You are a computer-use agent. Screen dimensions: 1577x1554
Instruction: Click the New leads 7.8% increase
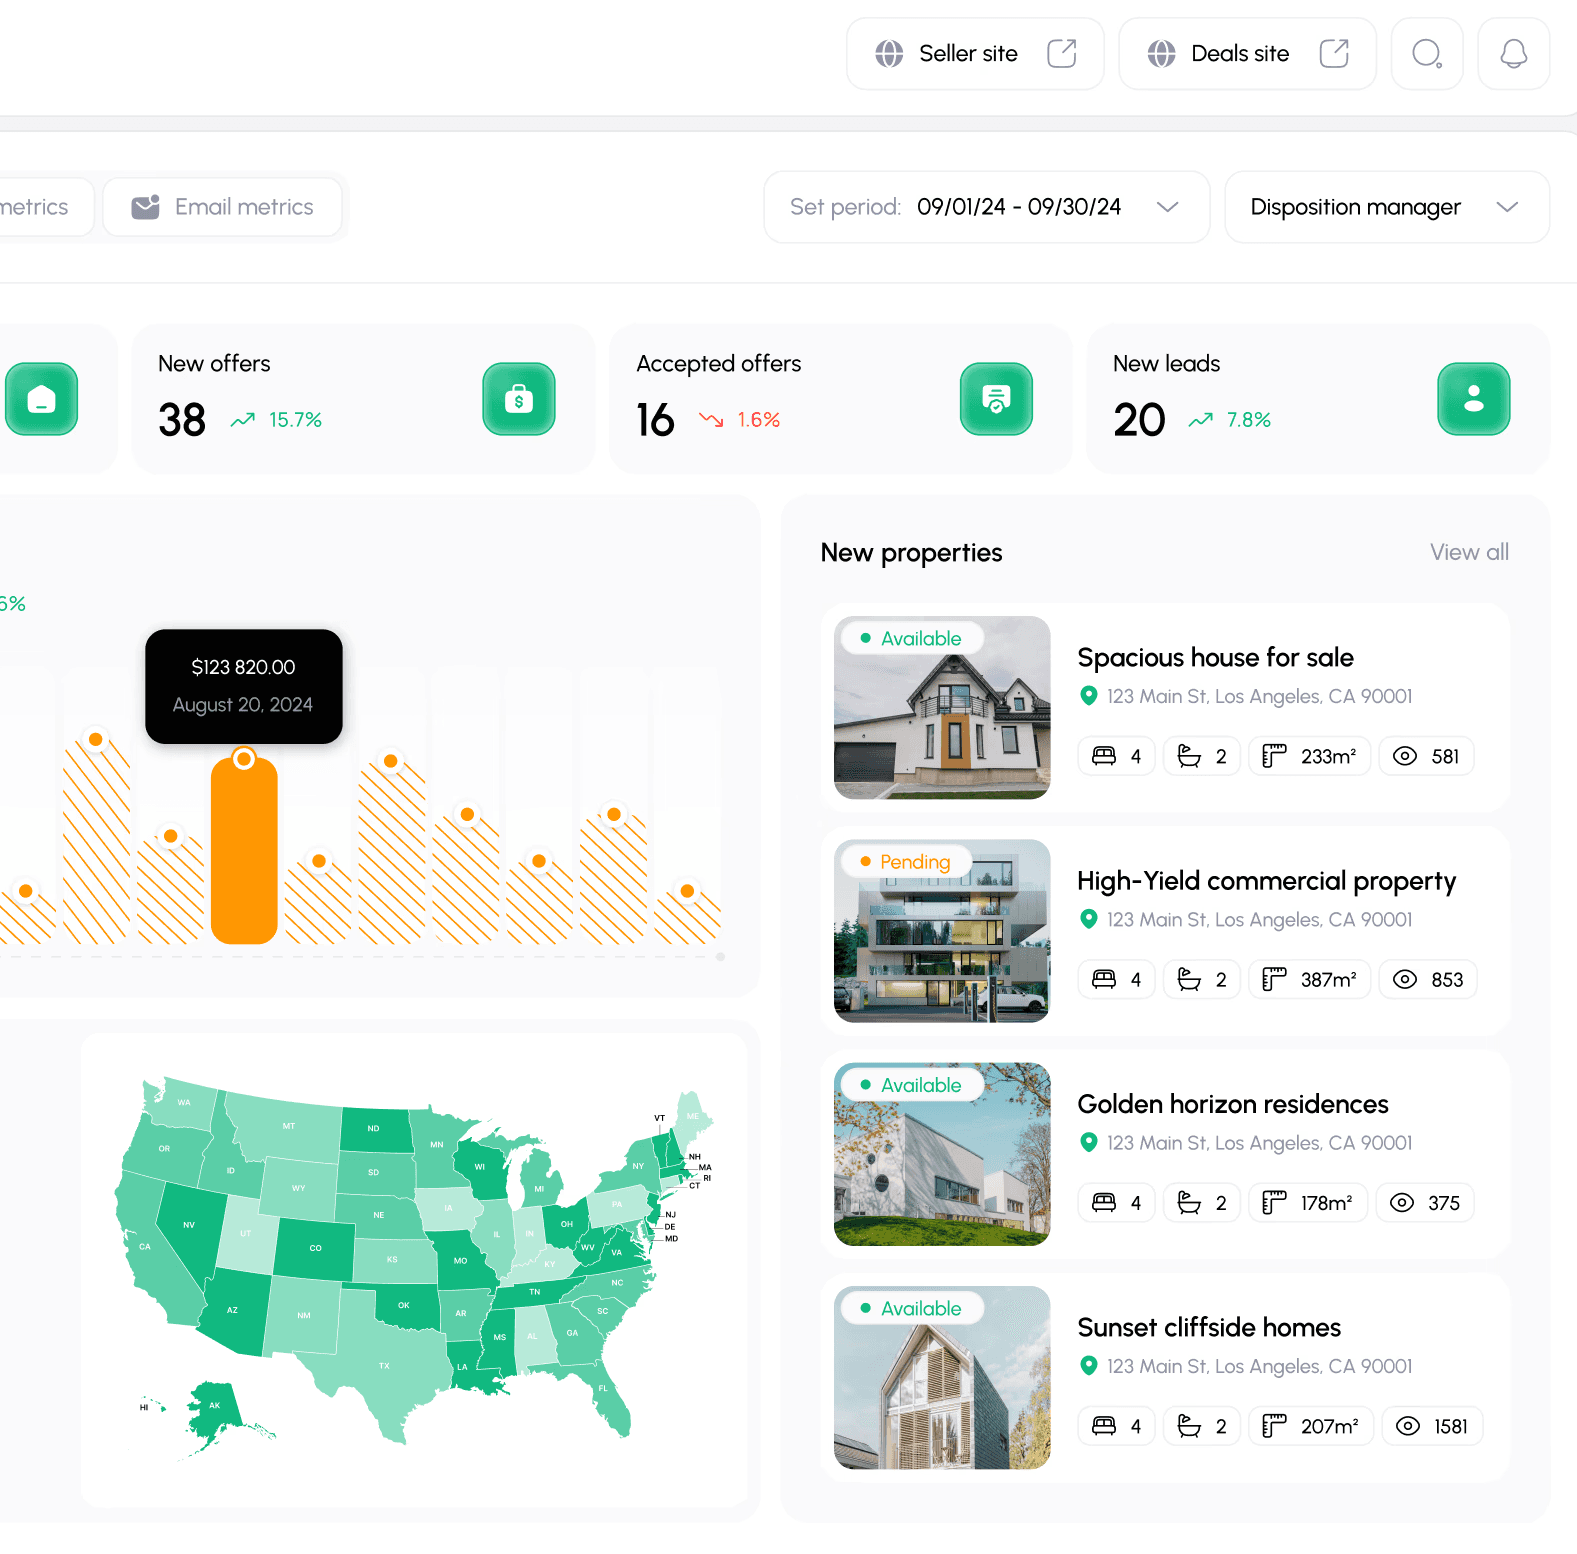coord(1230,420)
